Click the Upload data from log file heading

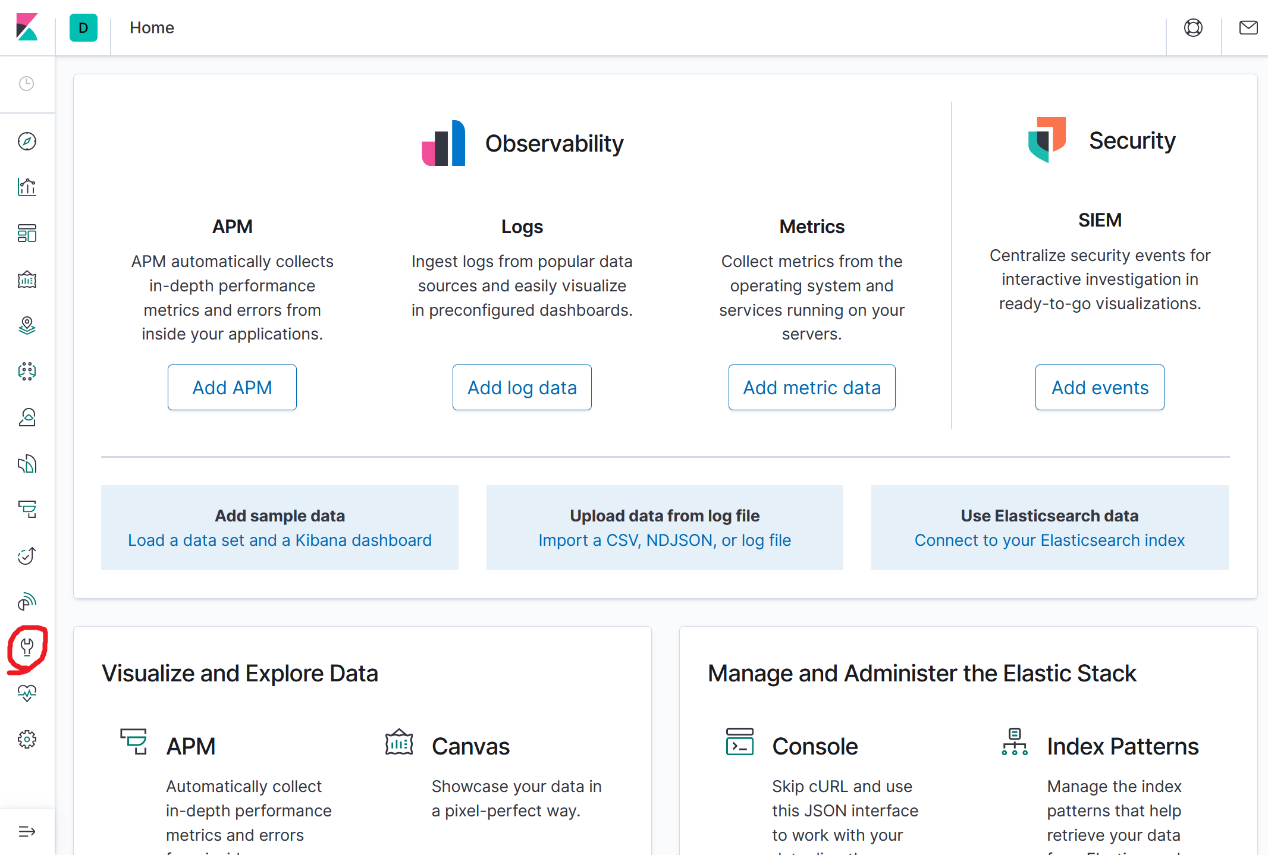(665, 516)
